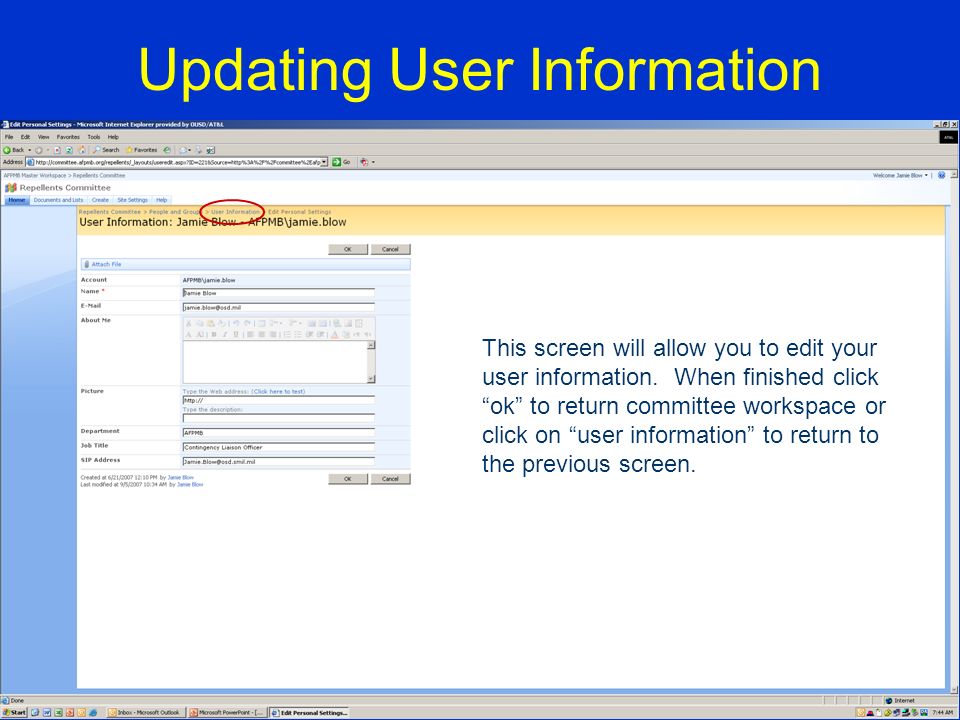
Task: Click Underline in the About Me editor toolbar
Action: point(236,334)
